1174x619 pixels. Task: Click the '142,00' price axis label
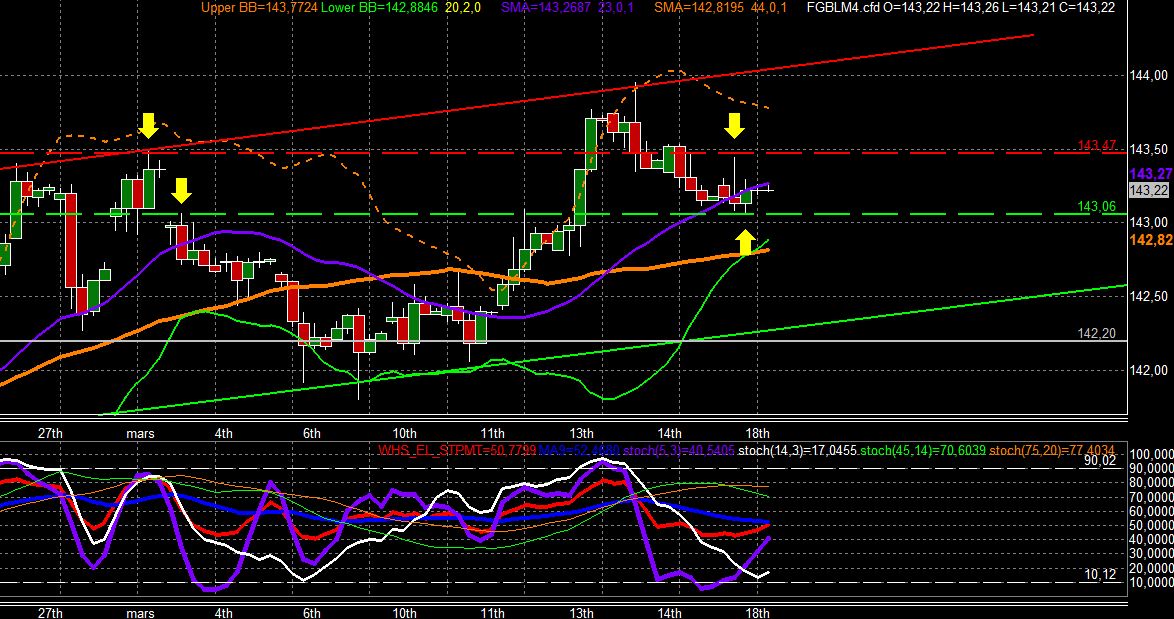pos(1148,370)
